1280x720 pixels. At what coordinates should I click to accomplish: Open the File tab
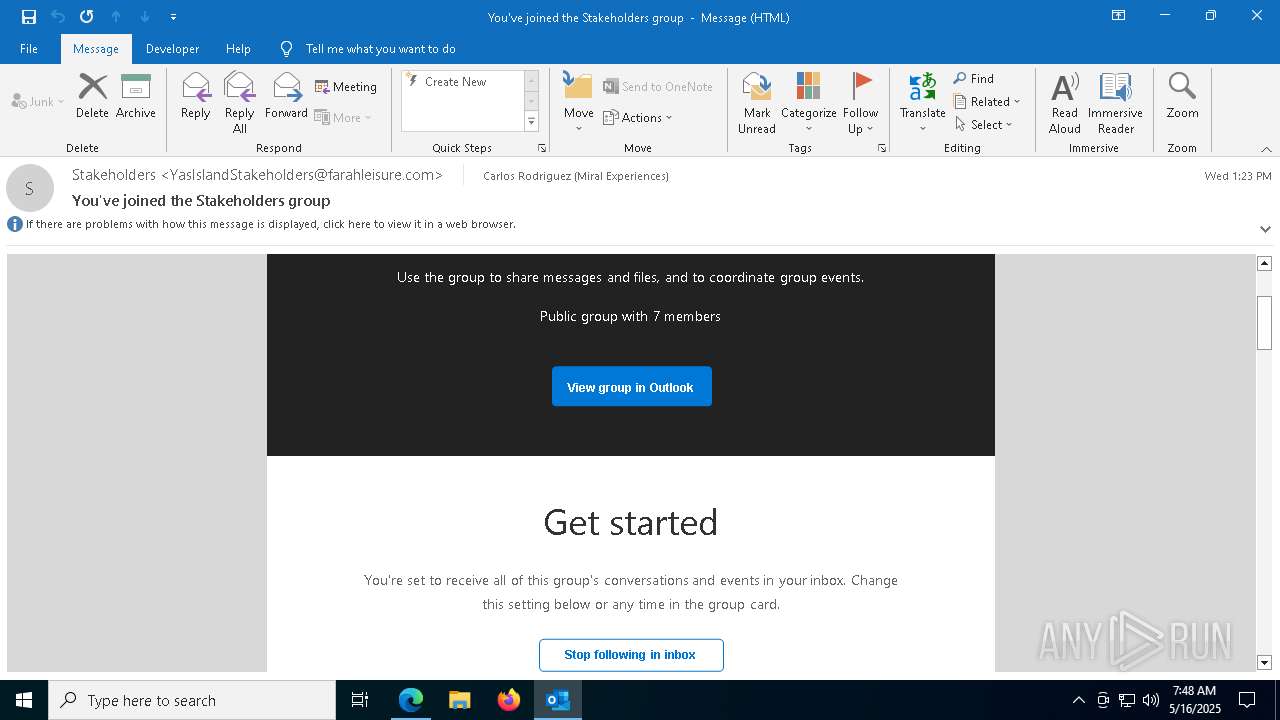(x=29, y=48)
